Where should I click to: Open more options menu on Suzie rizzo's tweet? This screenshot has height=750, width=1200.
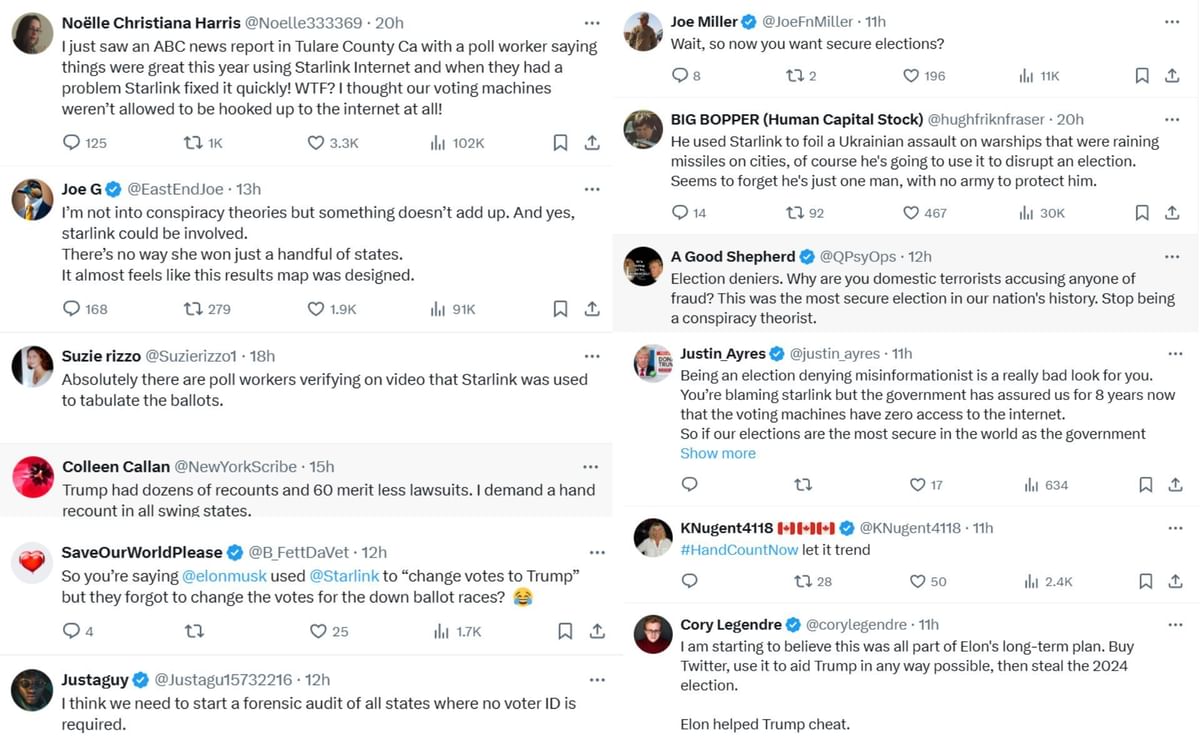pos(592,355)
